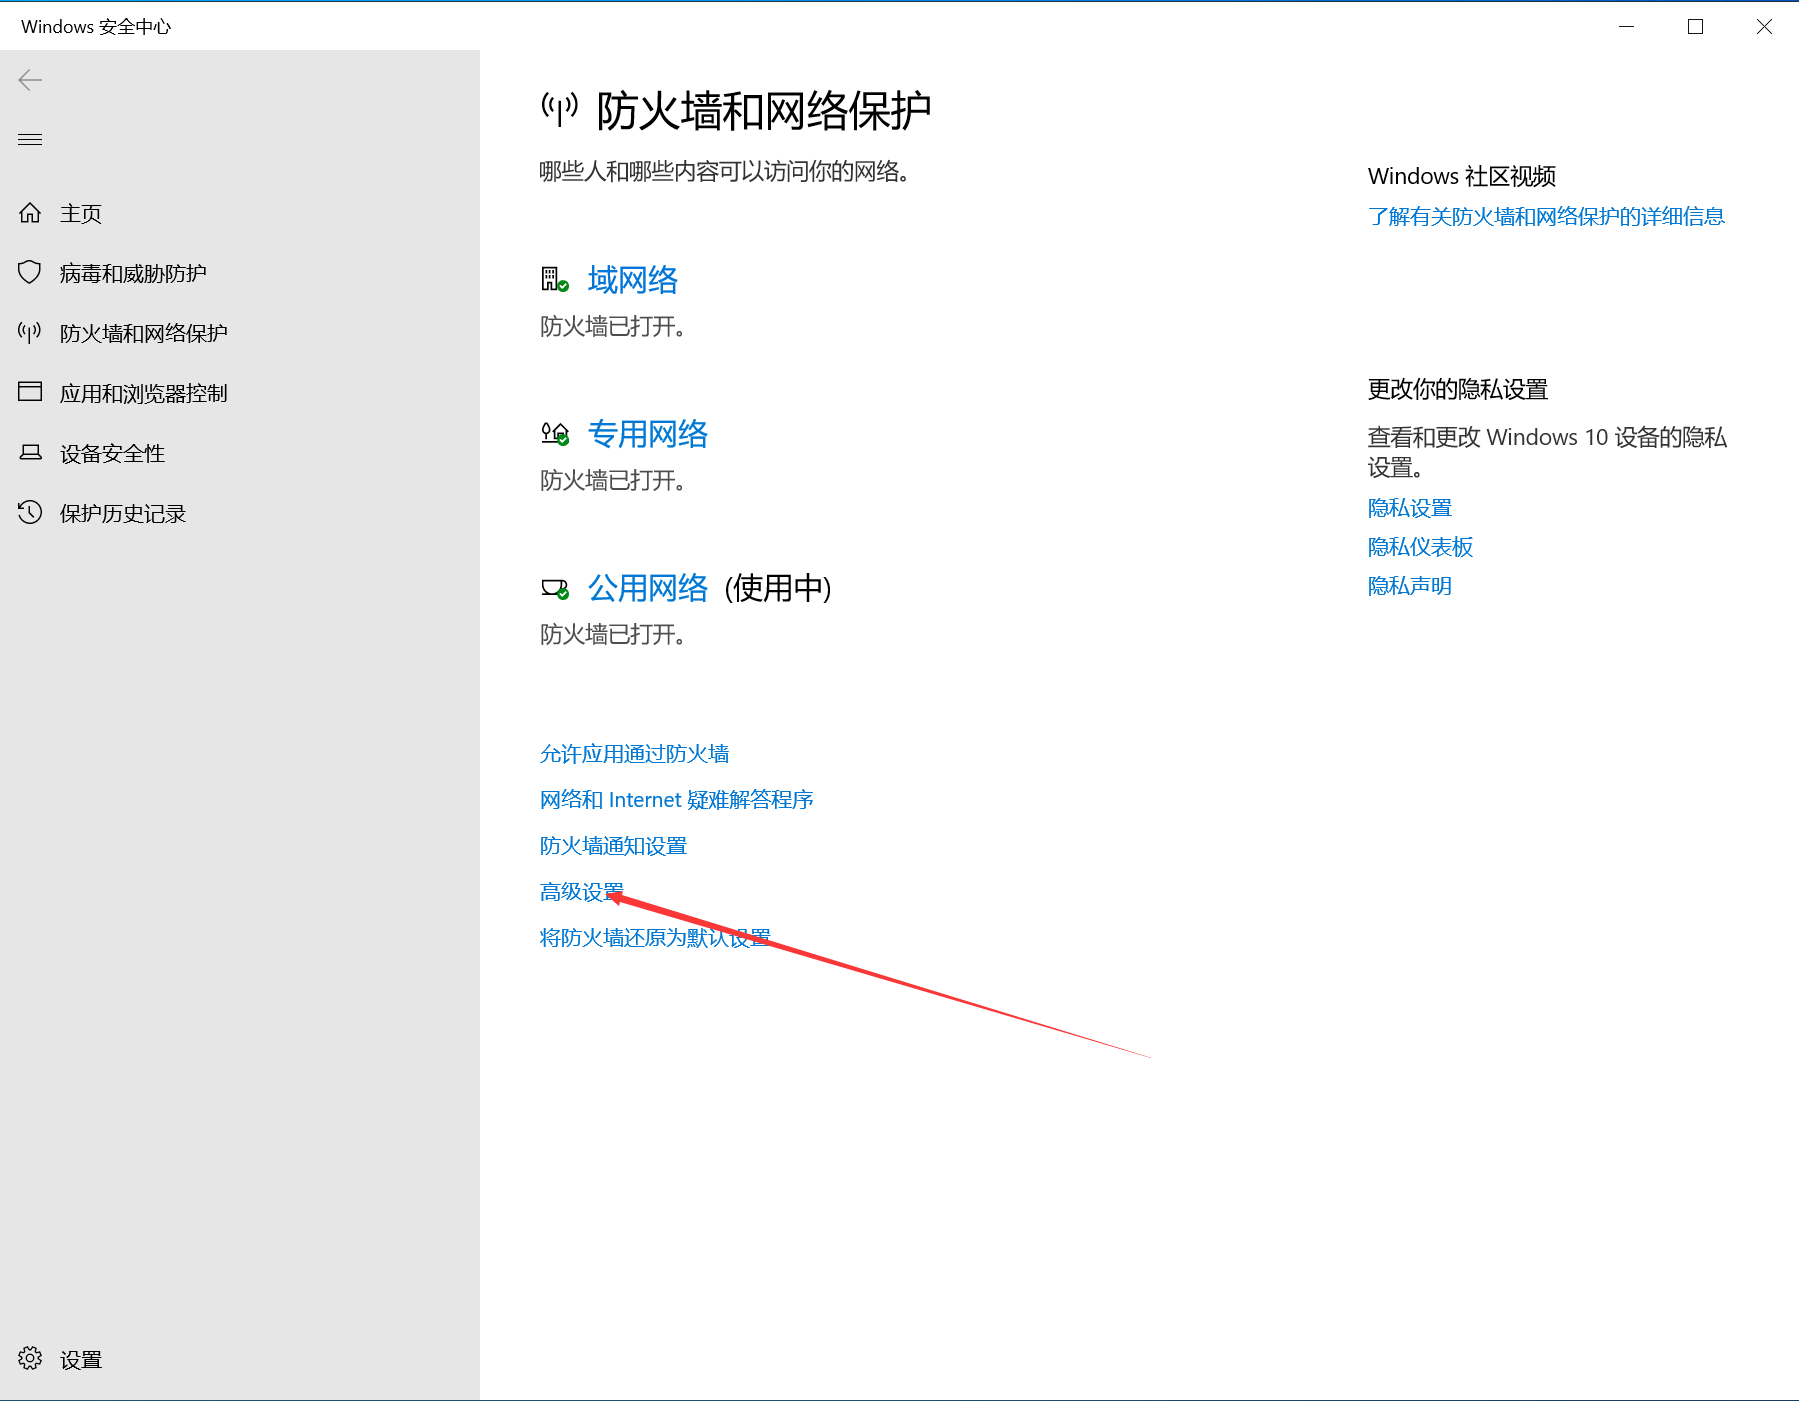
Task: Click 防火墙已打开 status under 公用网络
Action: [x=613, y=635]
